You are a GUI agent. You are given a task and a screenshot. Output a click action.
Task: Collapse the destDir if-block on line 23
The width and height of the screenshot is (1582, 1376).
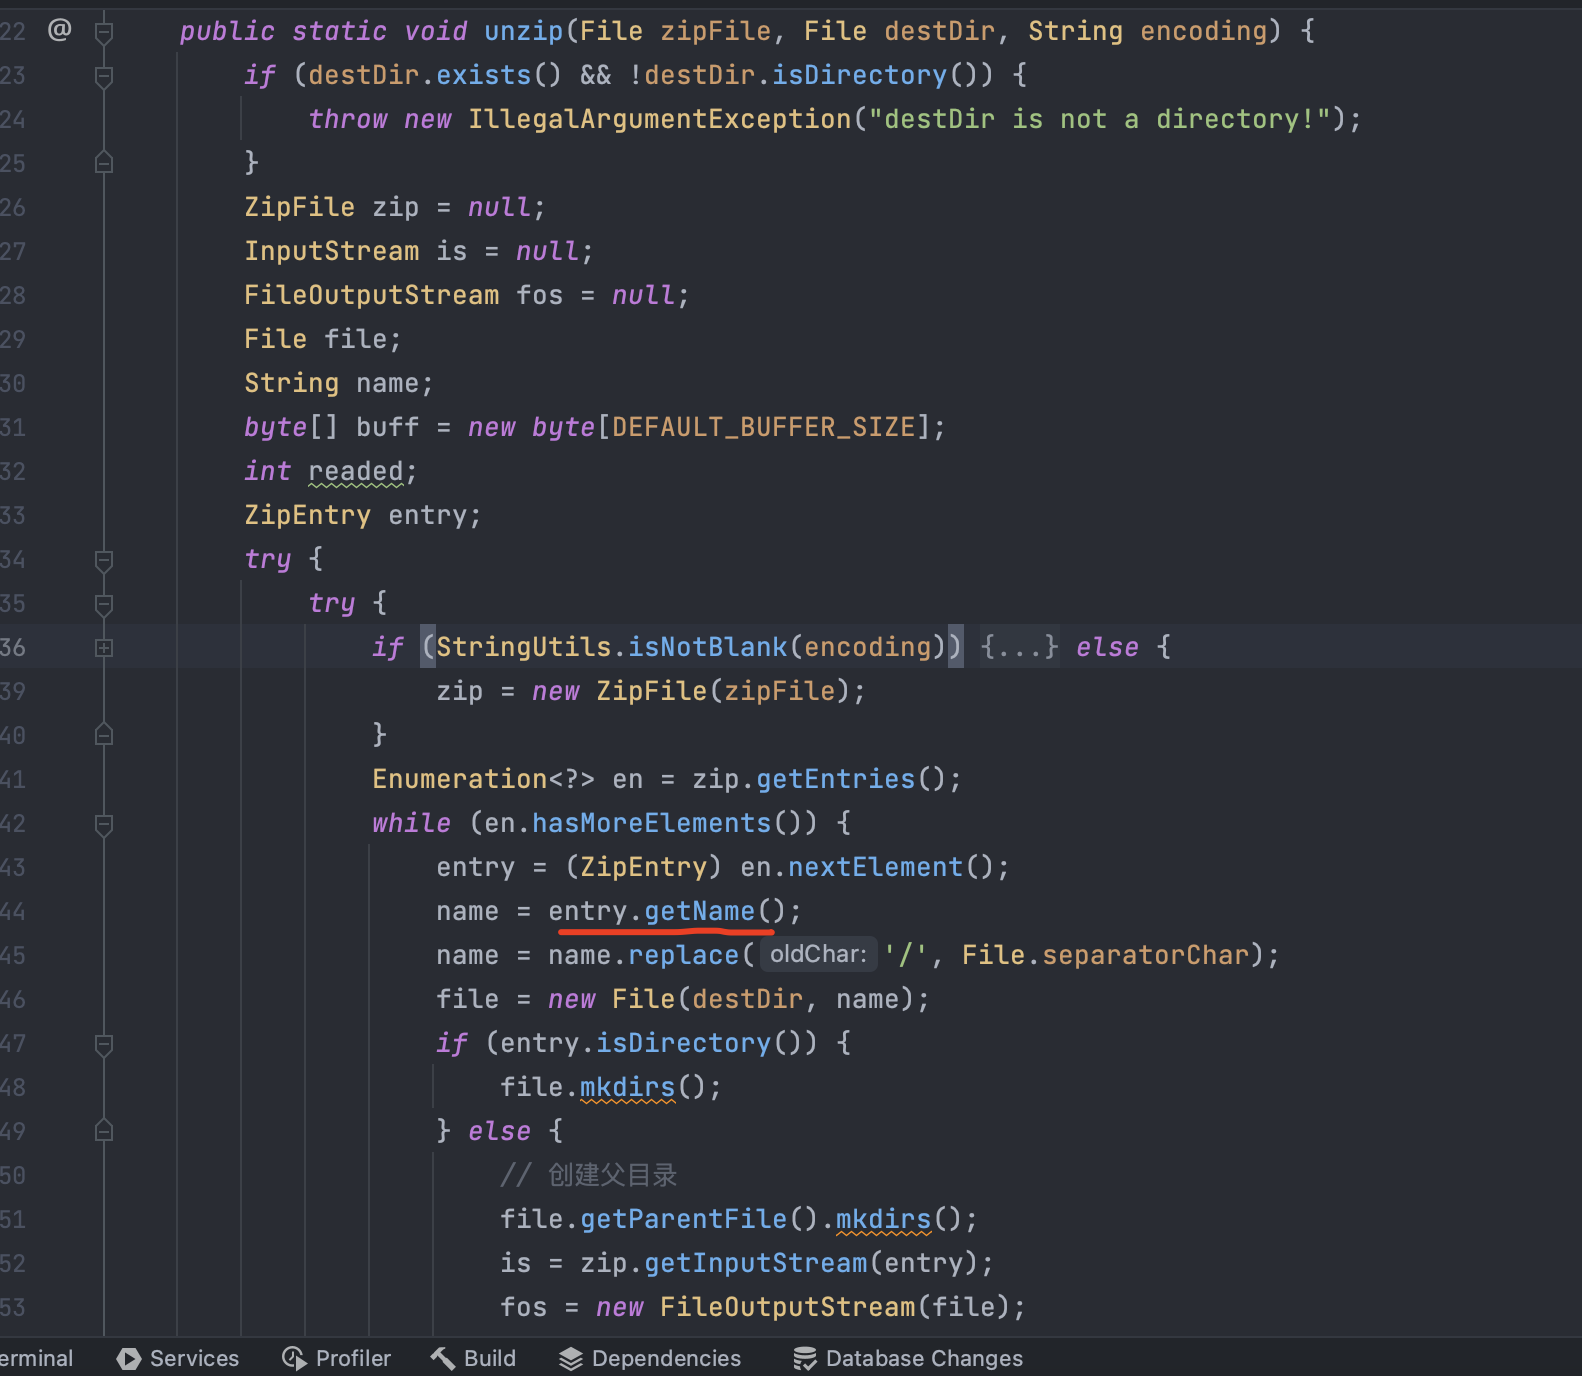[x=104, y=76]
